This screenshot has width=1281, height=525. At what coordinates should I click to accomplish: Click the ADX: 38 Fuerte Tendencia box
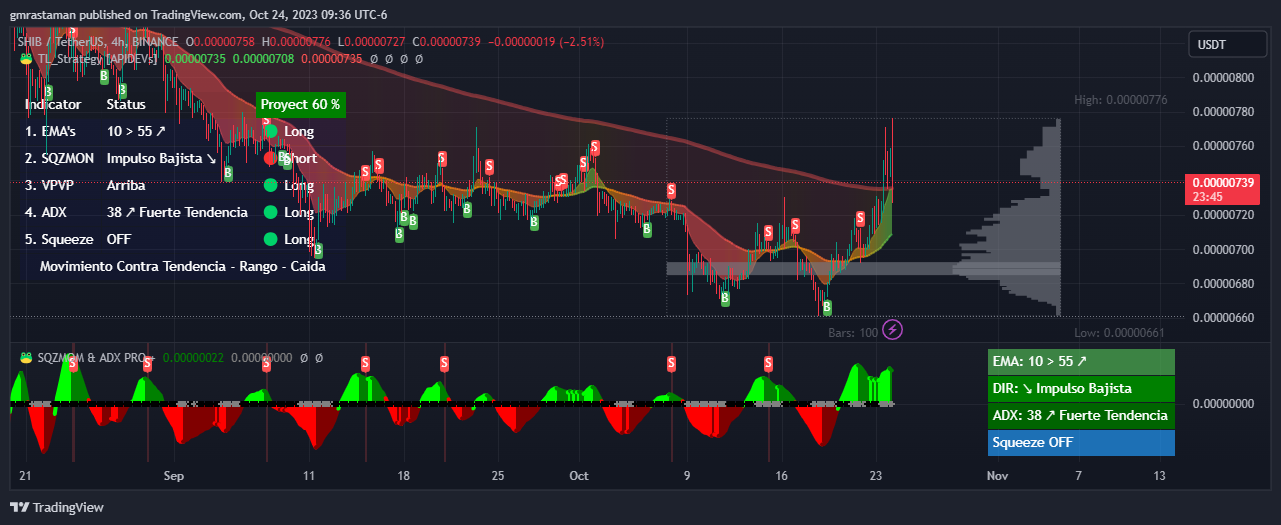tap(1081, 415)
